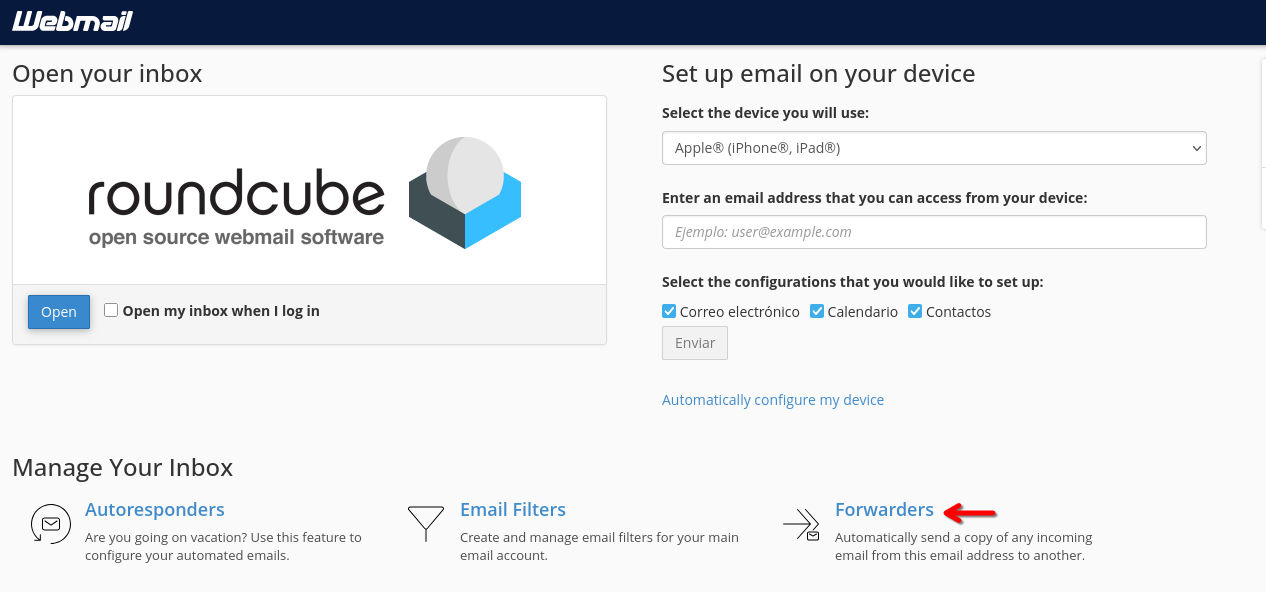Expand the device selection dropdown
The image size is (1266, 592).
[x=934, y=148]
